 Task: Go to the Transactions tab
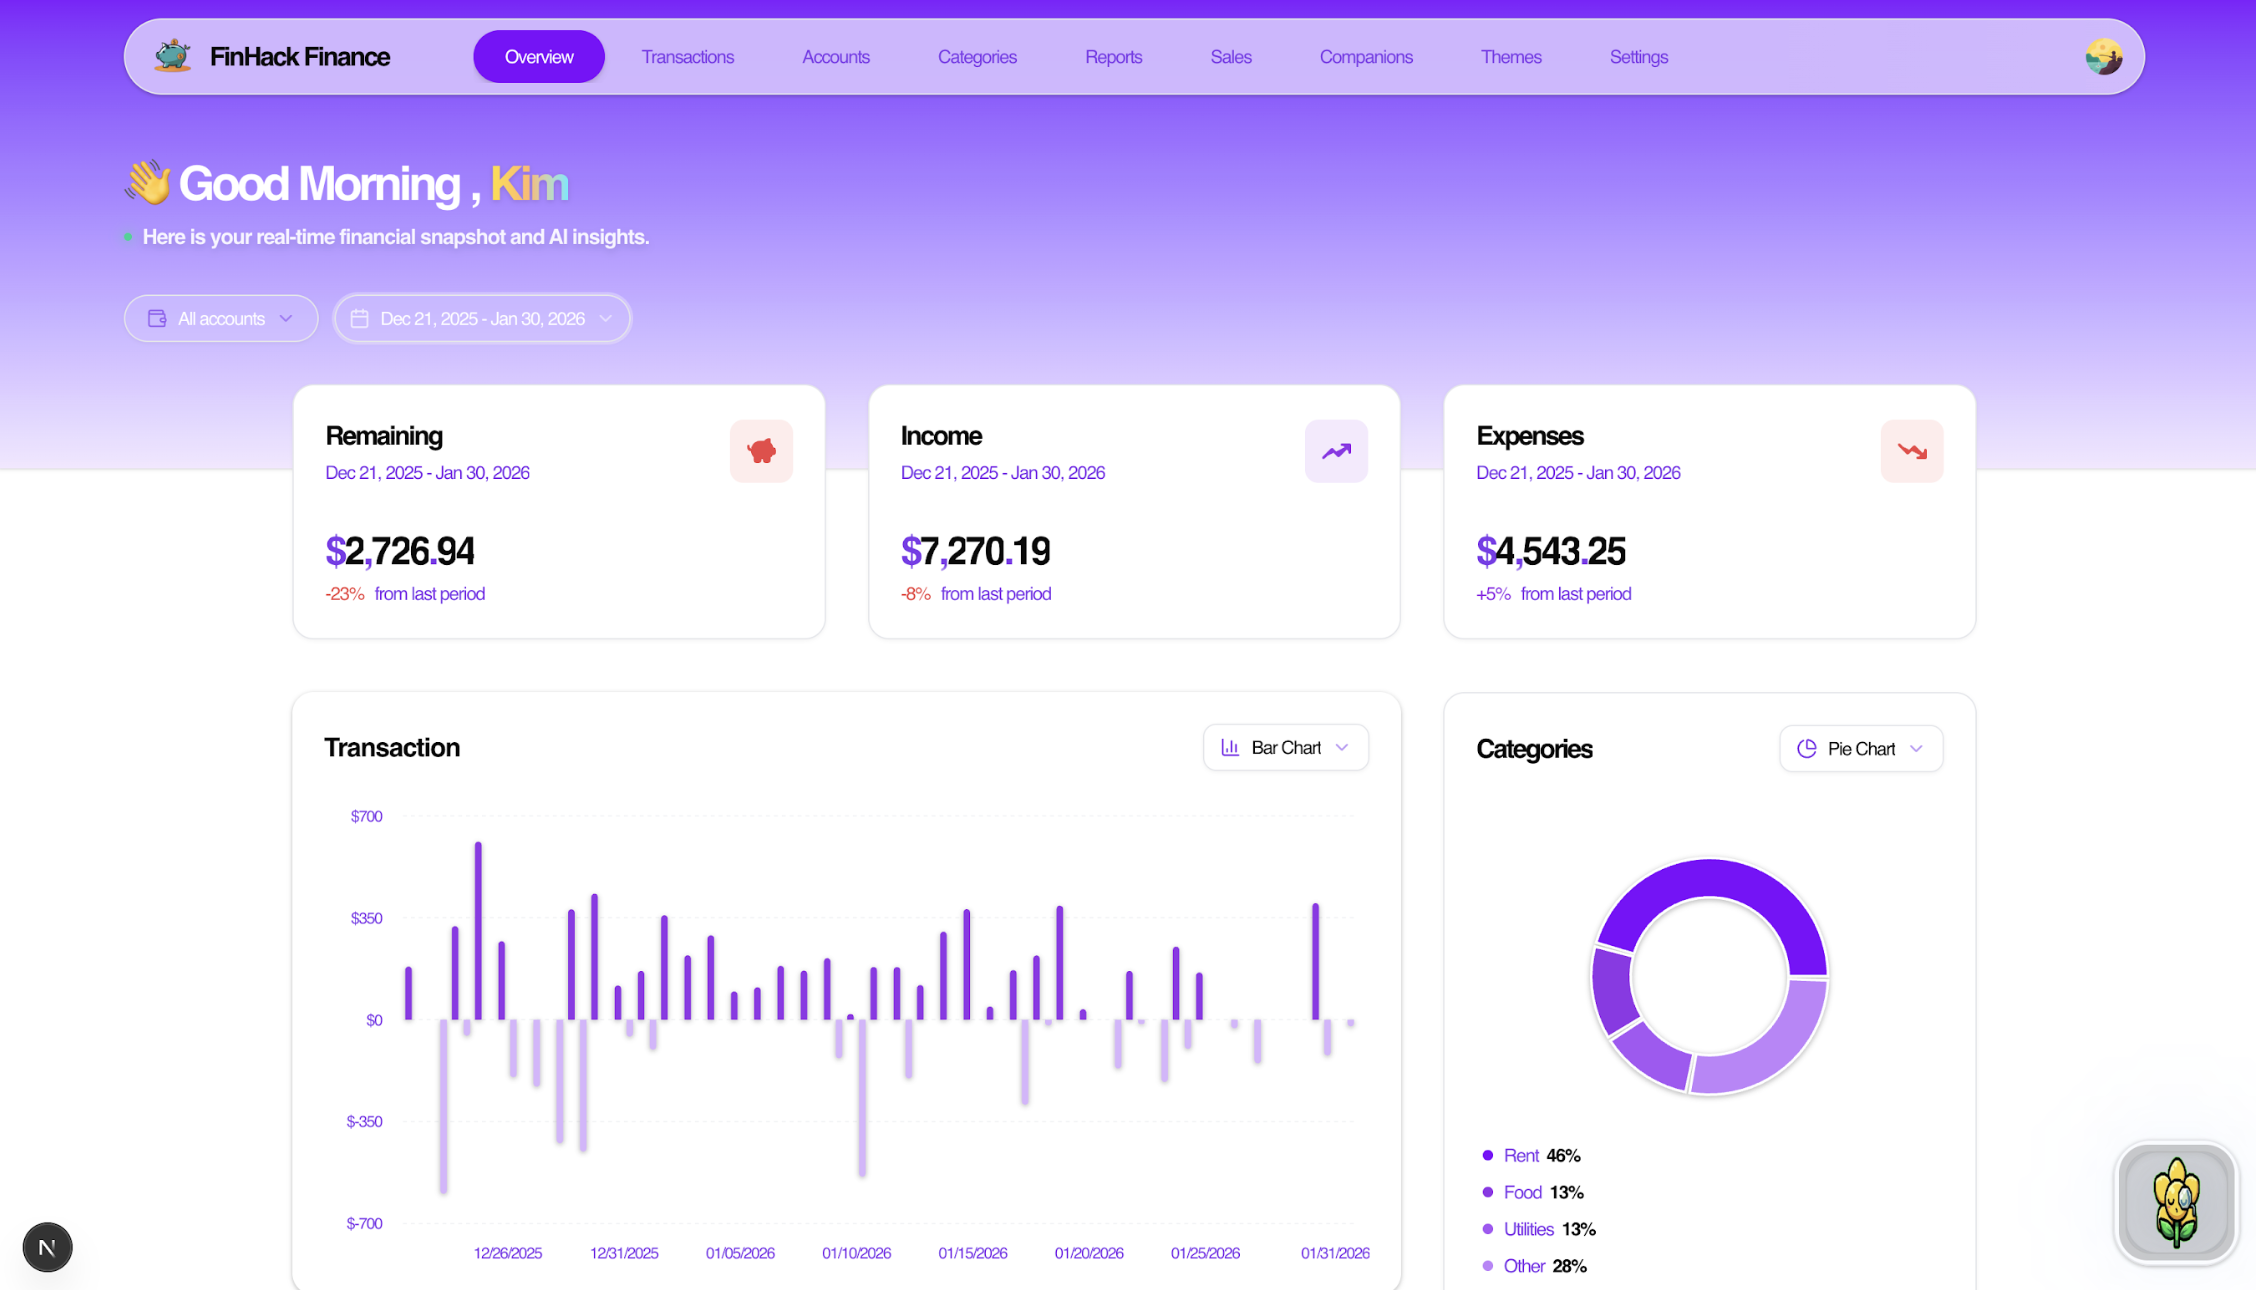pos(687,57)
